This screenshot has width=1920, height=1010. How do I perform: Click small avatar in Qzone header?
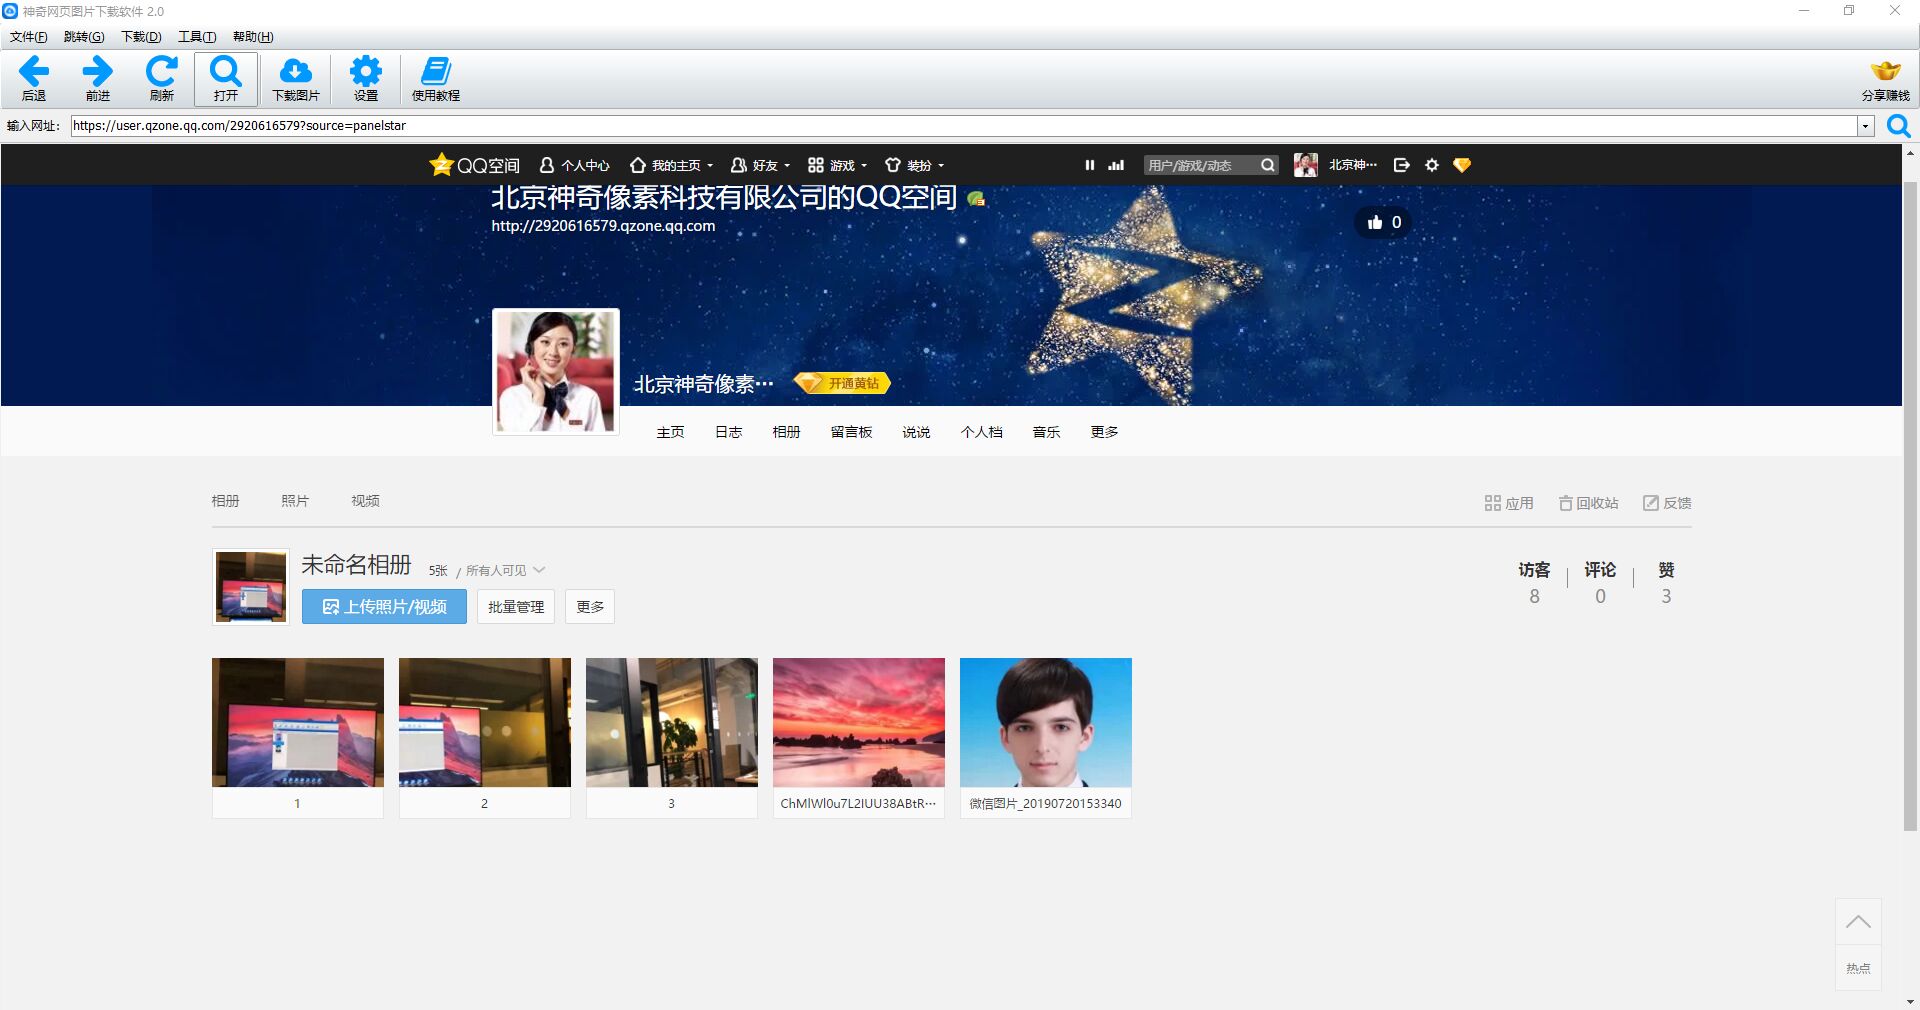pyautogui.click(x=1306, y=165)
